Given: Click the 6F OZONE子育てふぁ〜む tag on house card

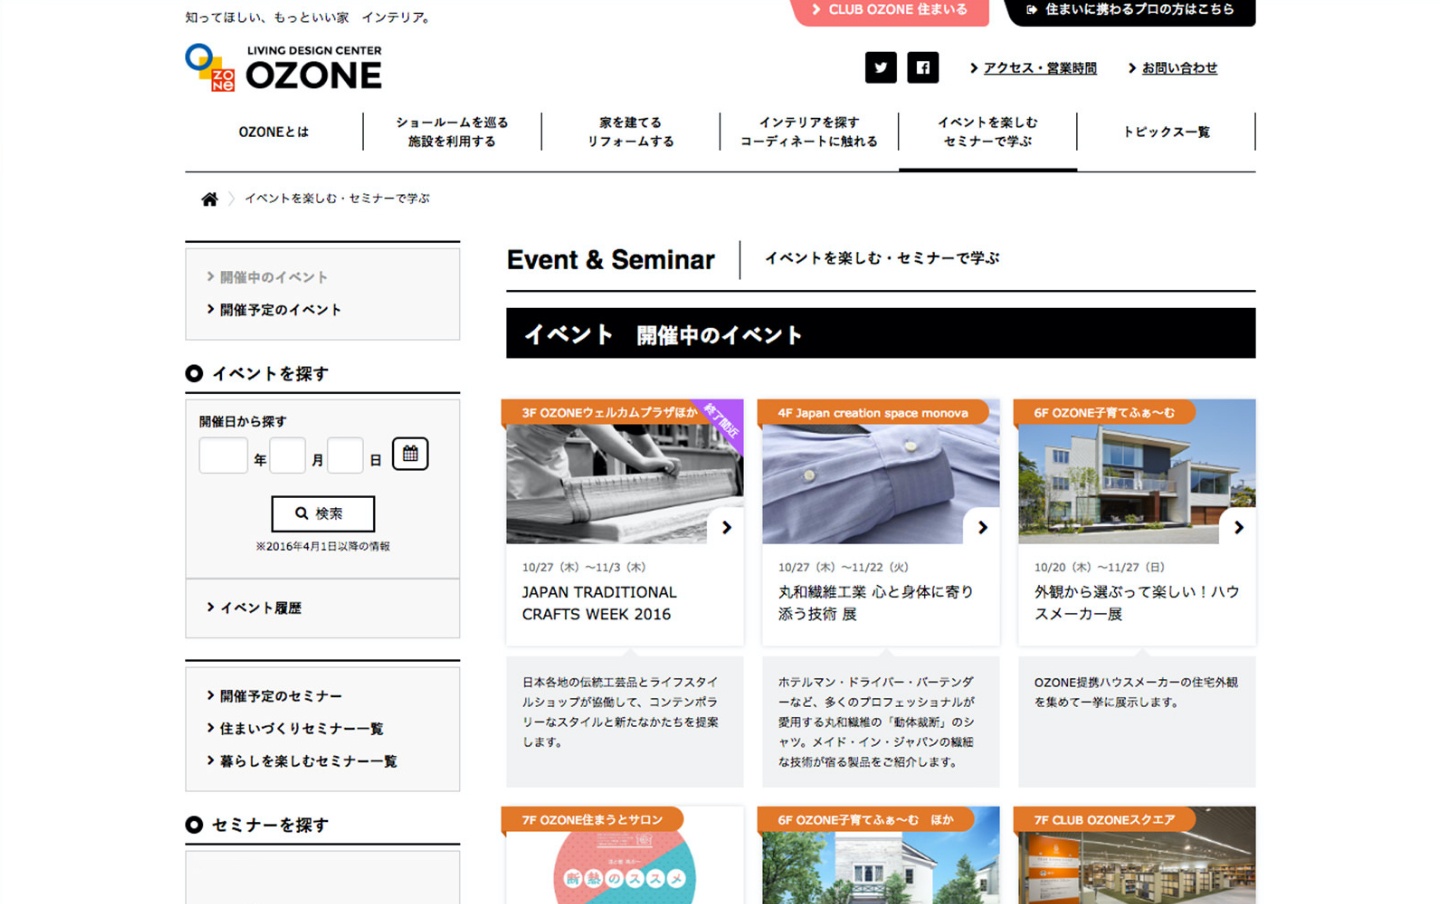Looking at the screenshot, I should coord(1104,413).
